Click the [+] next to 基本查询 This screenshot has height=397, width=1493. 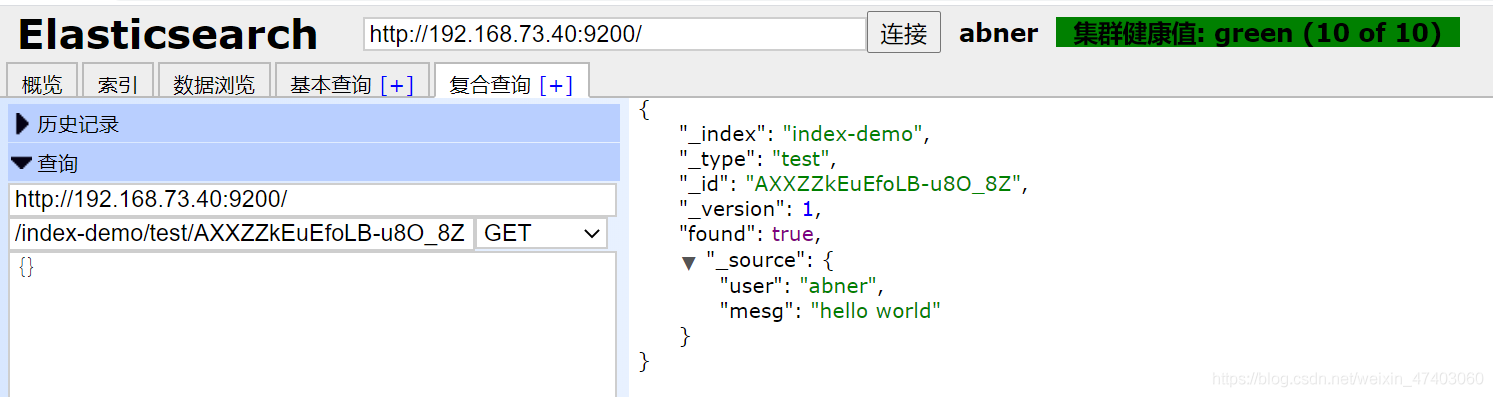coord(396,85)
